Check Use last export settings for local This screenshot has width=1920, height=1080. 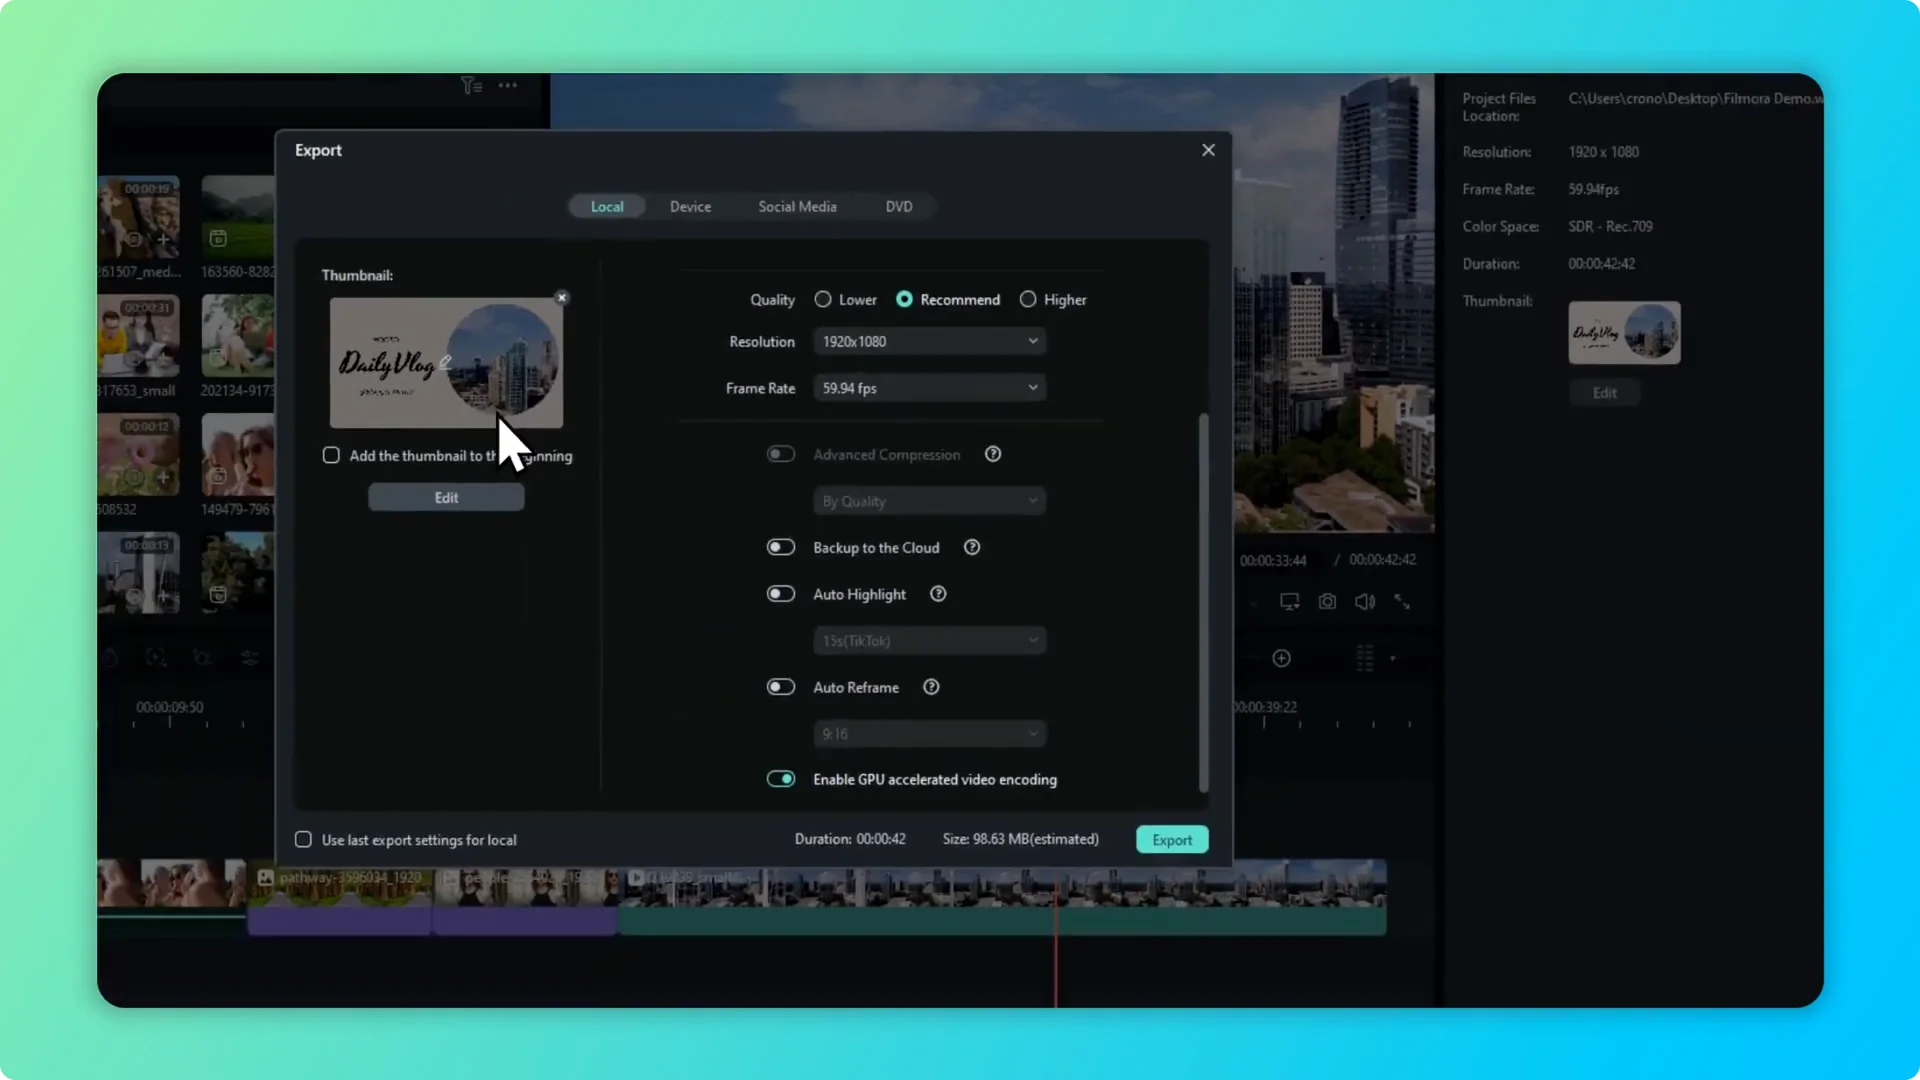click(303, 839)
